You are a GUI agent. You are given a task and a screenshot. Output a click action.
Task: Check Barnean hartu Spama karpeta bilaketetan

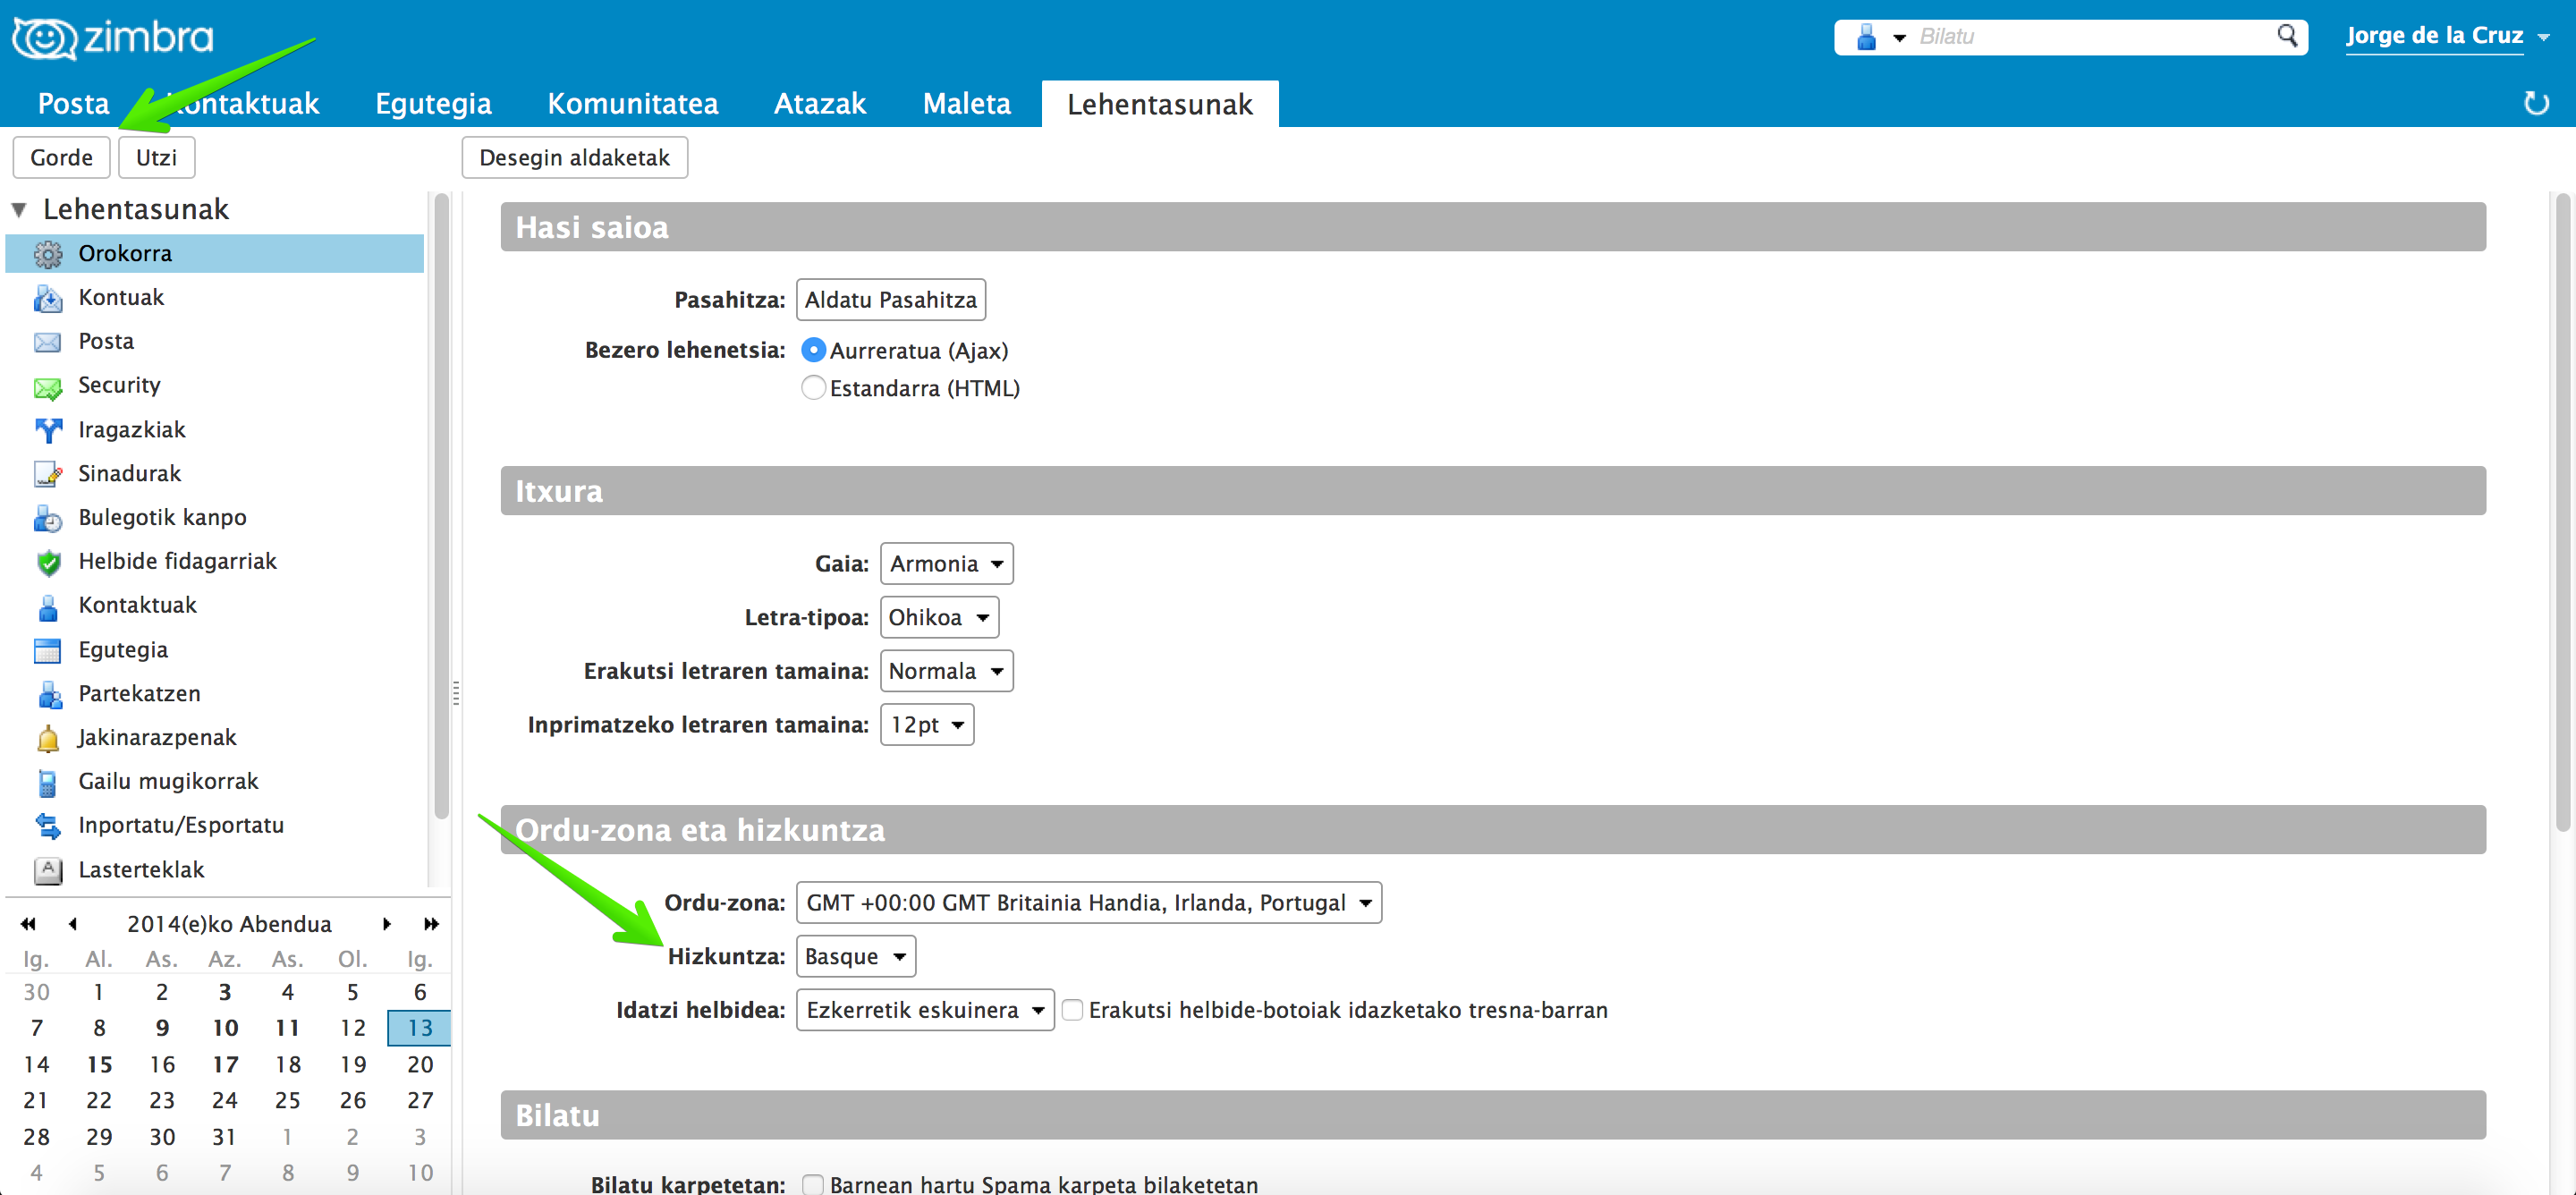click(x=813, y=1184)
